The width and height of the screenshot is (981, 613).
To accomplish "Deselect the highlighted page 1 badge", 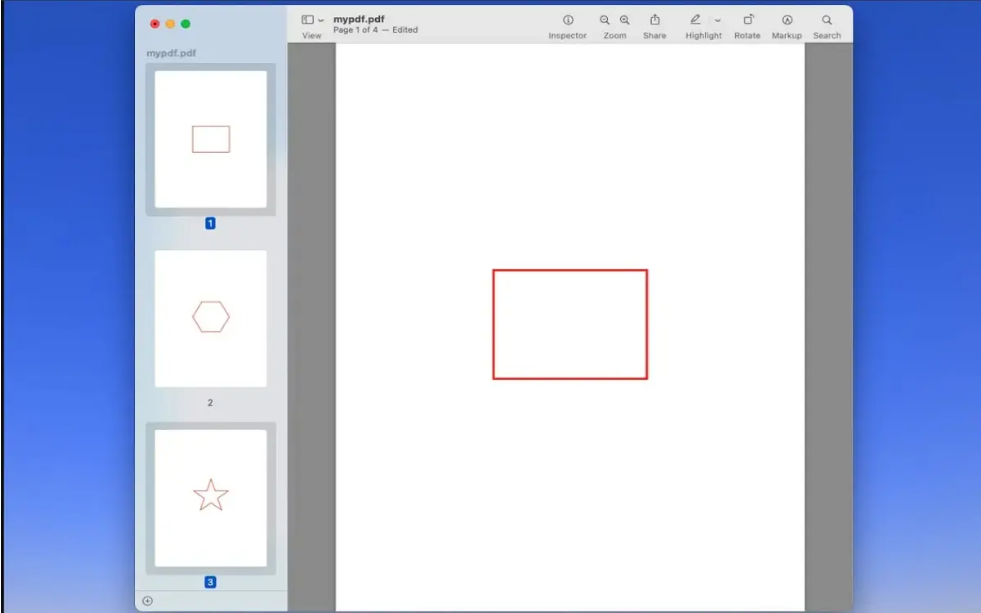I will click(209, 224).
